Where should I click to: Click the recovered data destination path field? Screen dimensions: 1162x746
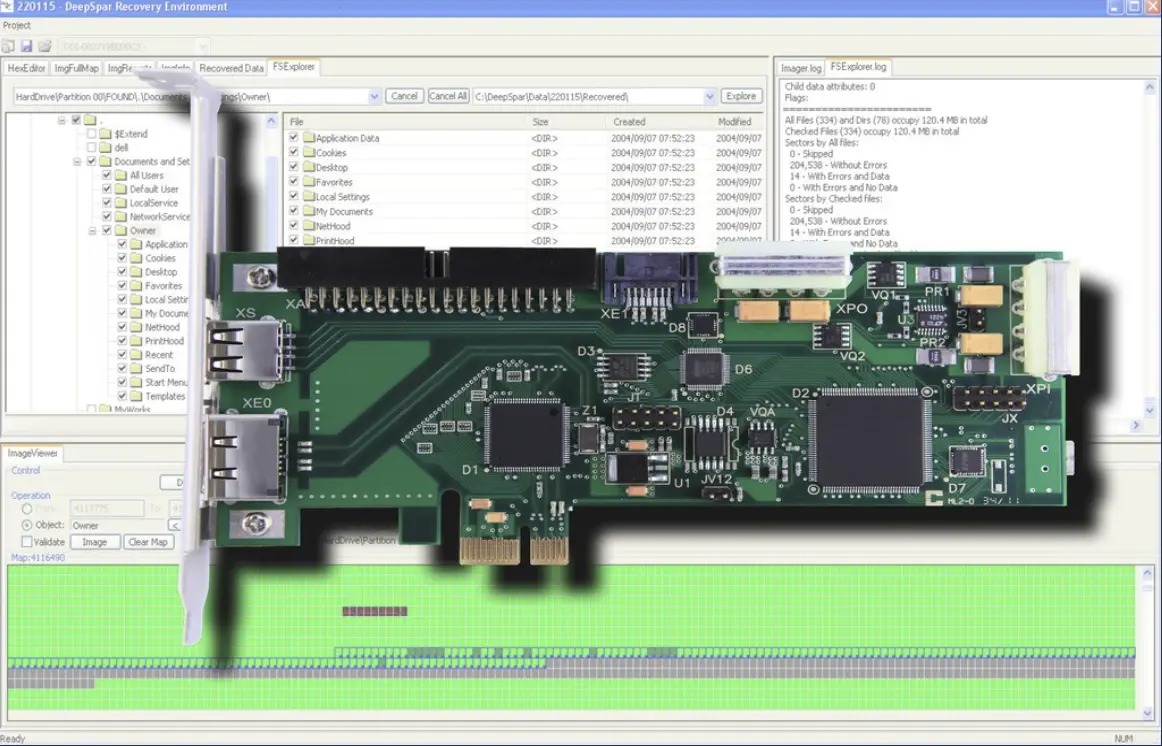coord(550,95)
